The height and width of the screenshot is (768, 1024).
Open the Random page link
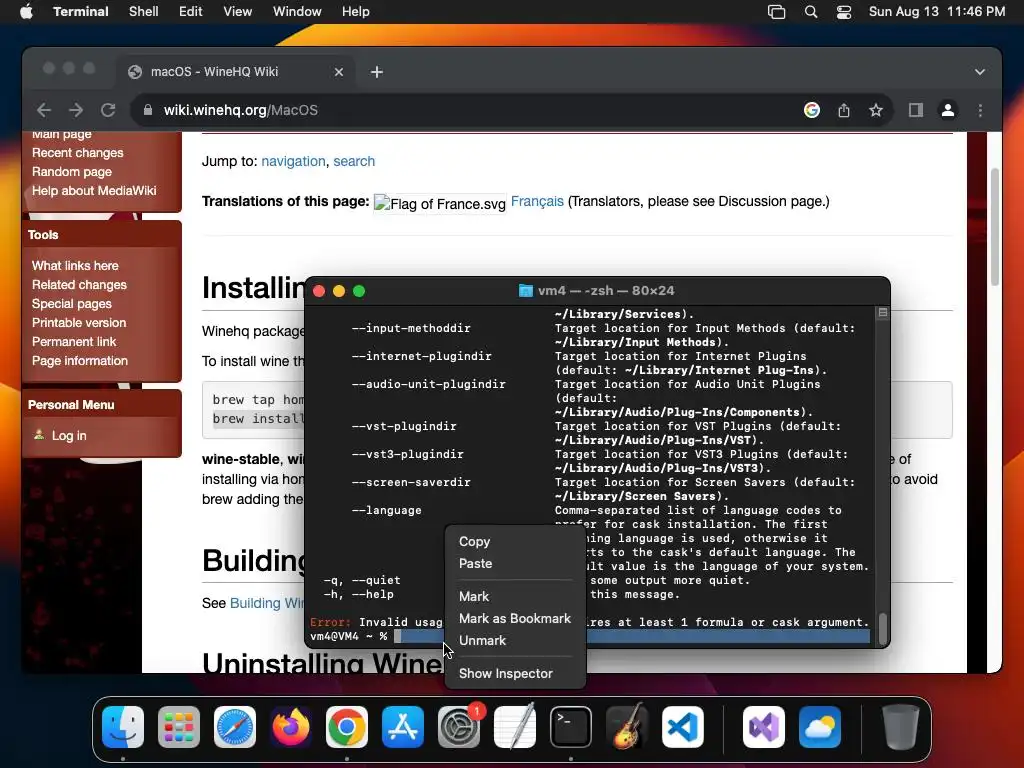(72, 172)
